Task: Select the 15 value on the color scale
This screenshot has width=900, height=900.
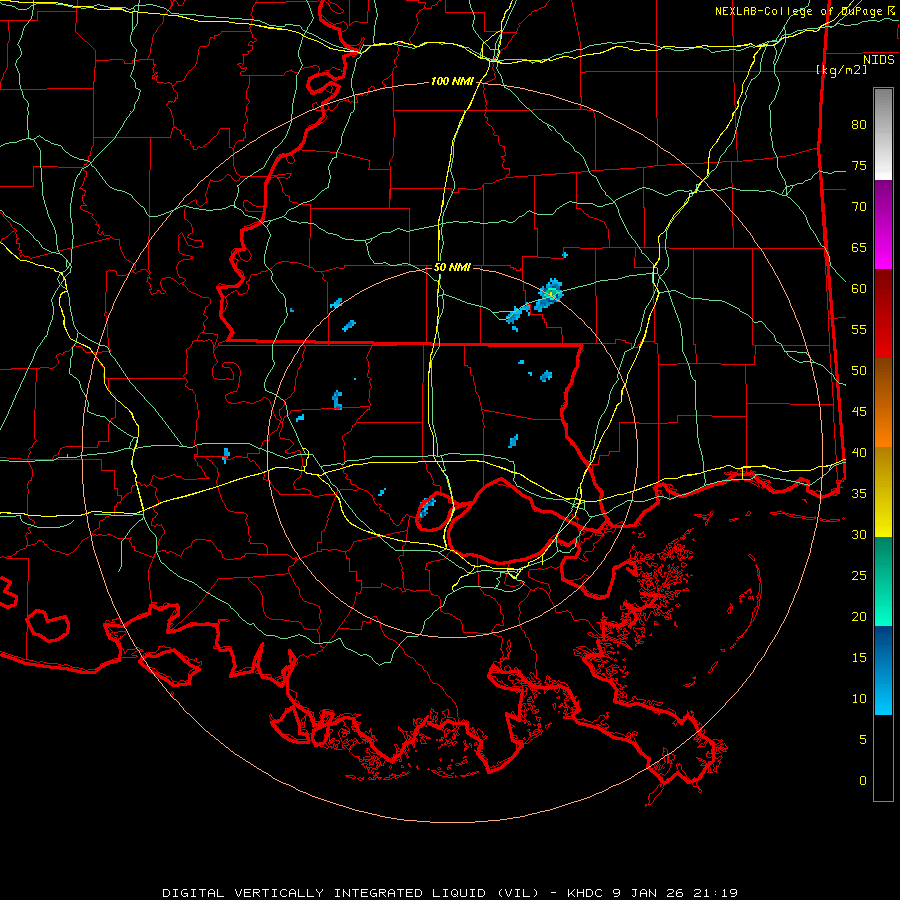Action: click(x=859, y=658)
